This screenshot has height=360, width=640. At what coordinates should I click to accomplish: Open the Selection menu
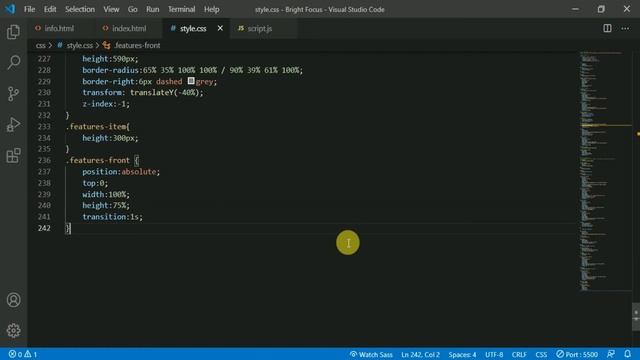click(80, 9)
